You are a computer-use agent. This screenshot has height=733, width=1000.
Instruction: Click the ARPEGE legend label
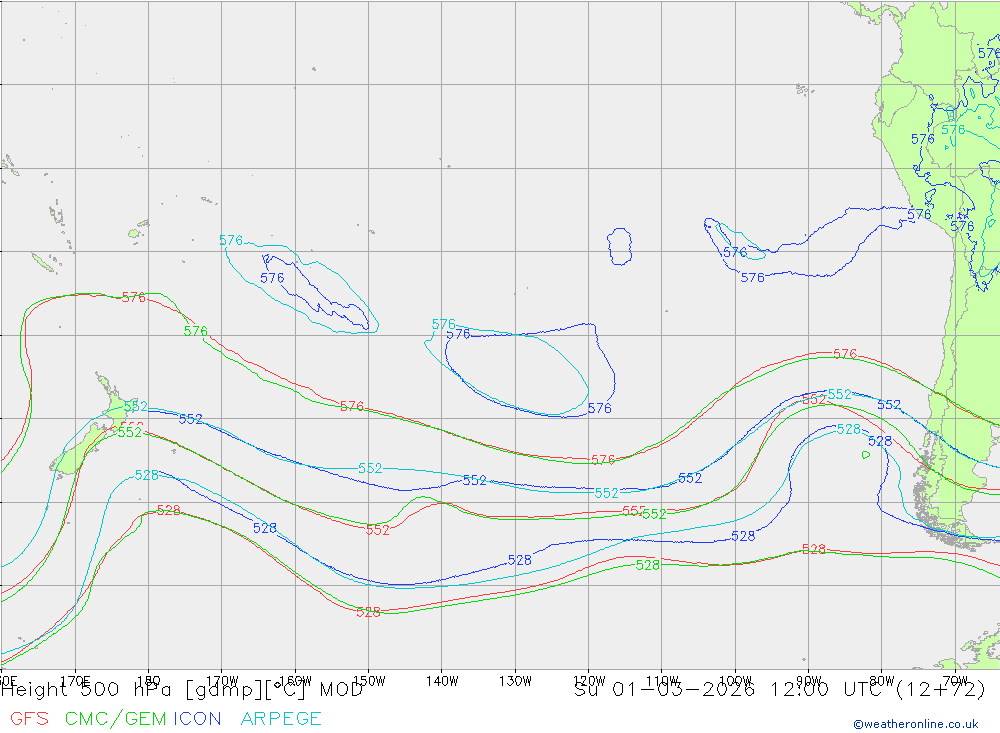(281, 718)
